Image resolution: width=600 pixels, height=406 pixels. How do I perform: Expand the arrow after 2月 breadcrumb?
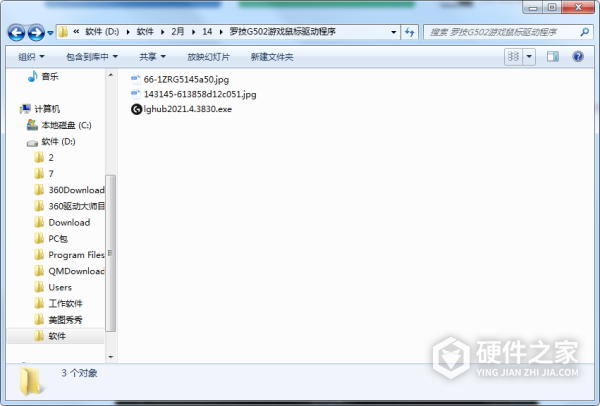194,32
